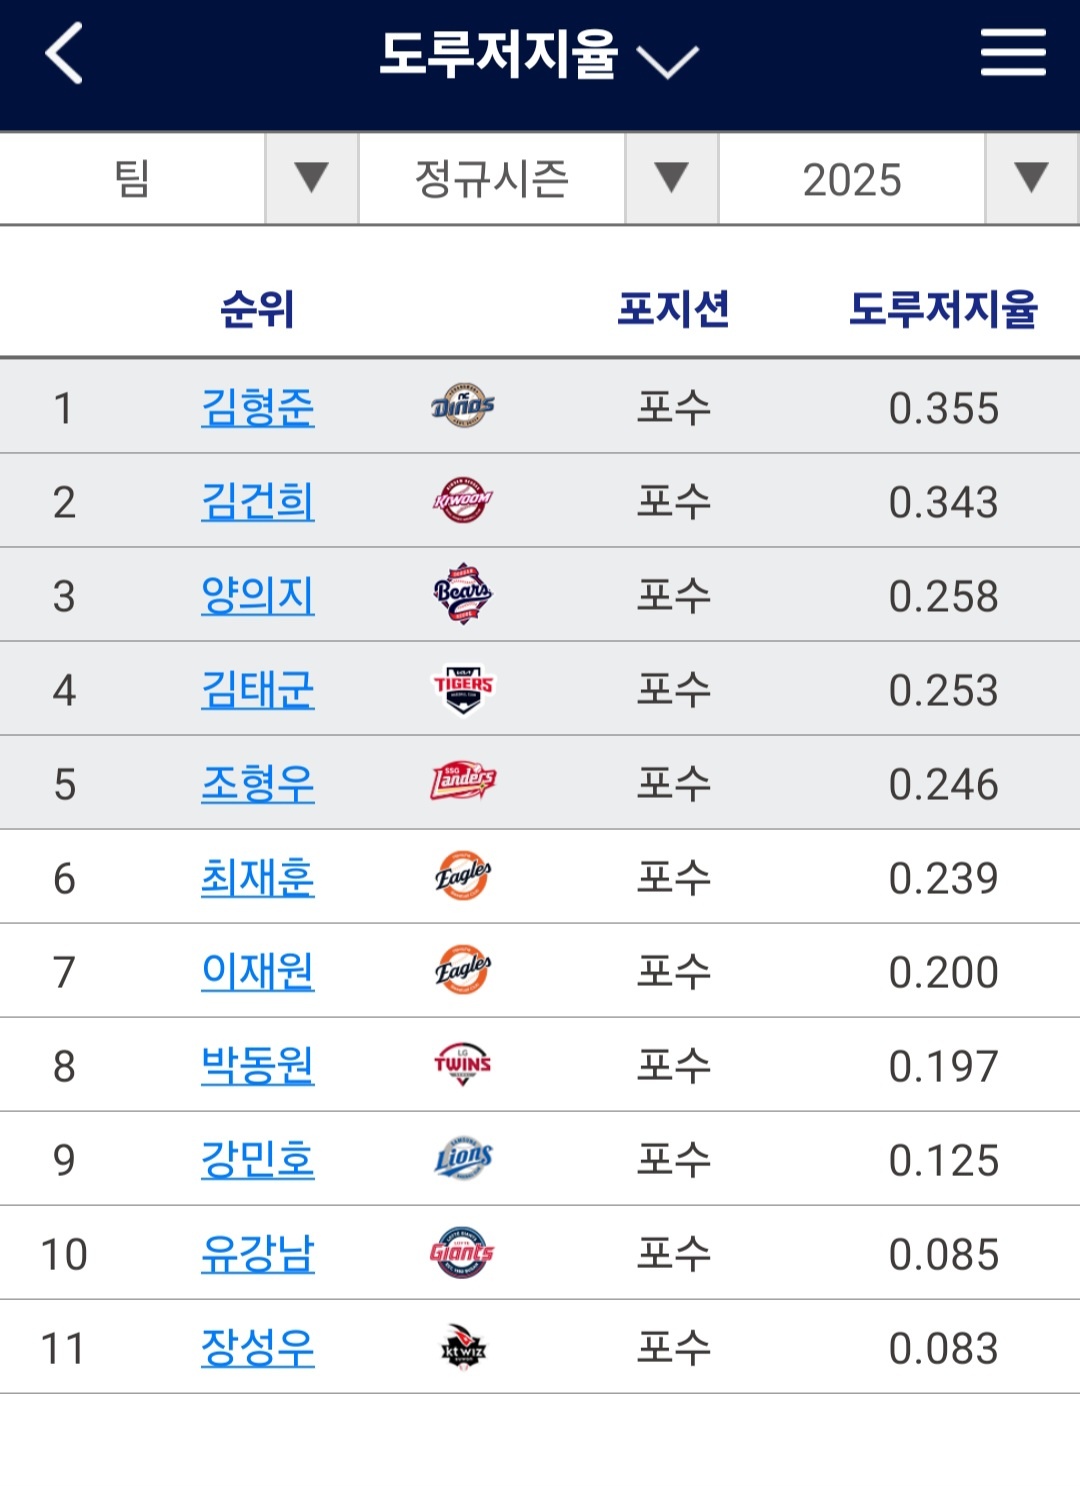Click the Kiwoom team logo

[463, 500]
